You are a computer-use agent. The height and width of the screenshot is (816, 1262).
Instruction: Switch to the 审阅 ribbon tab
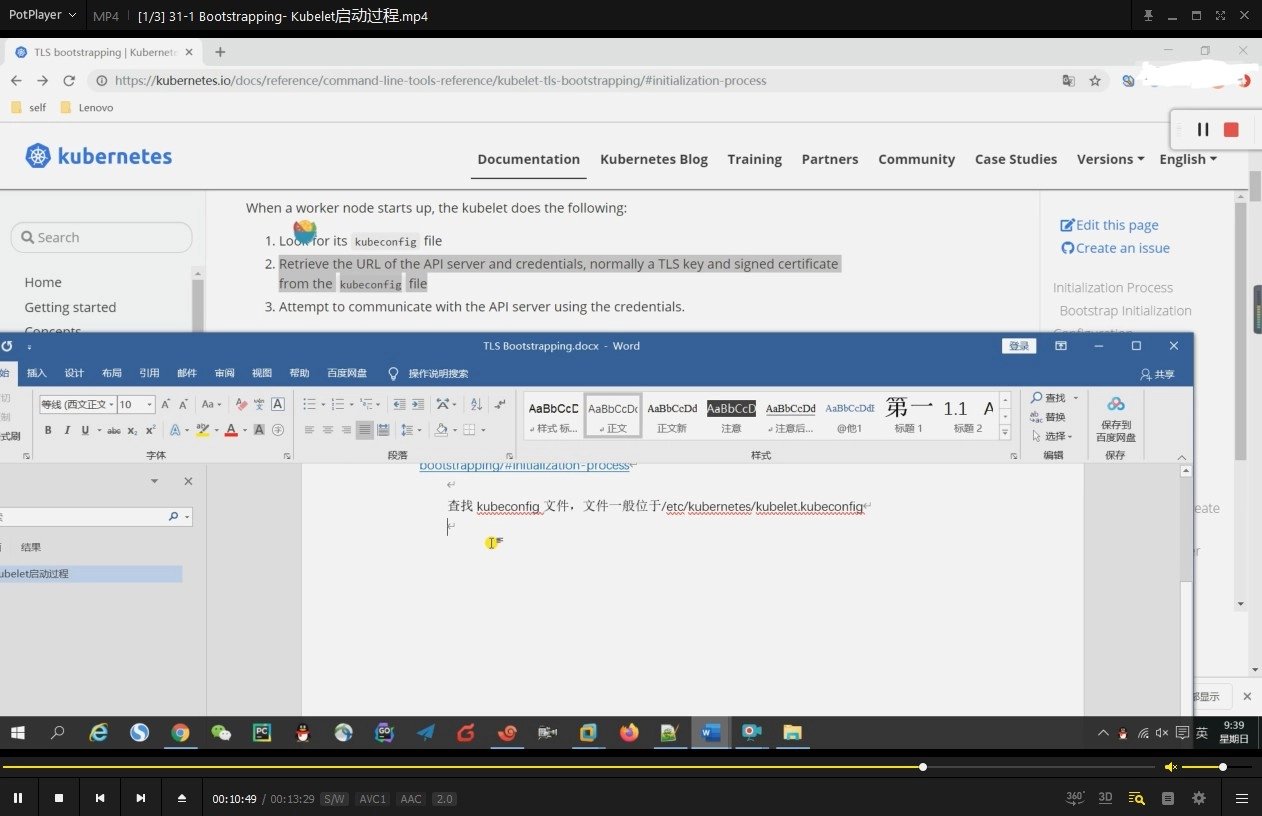(224, 372)
